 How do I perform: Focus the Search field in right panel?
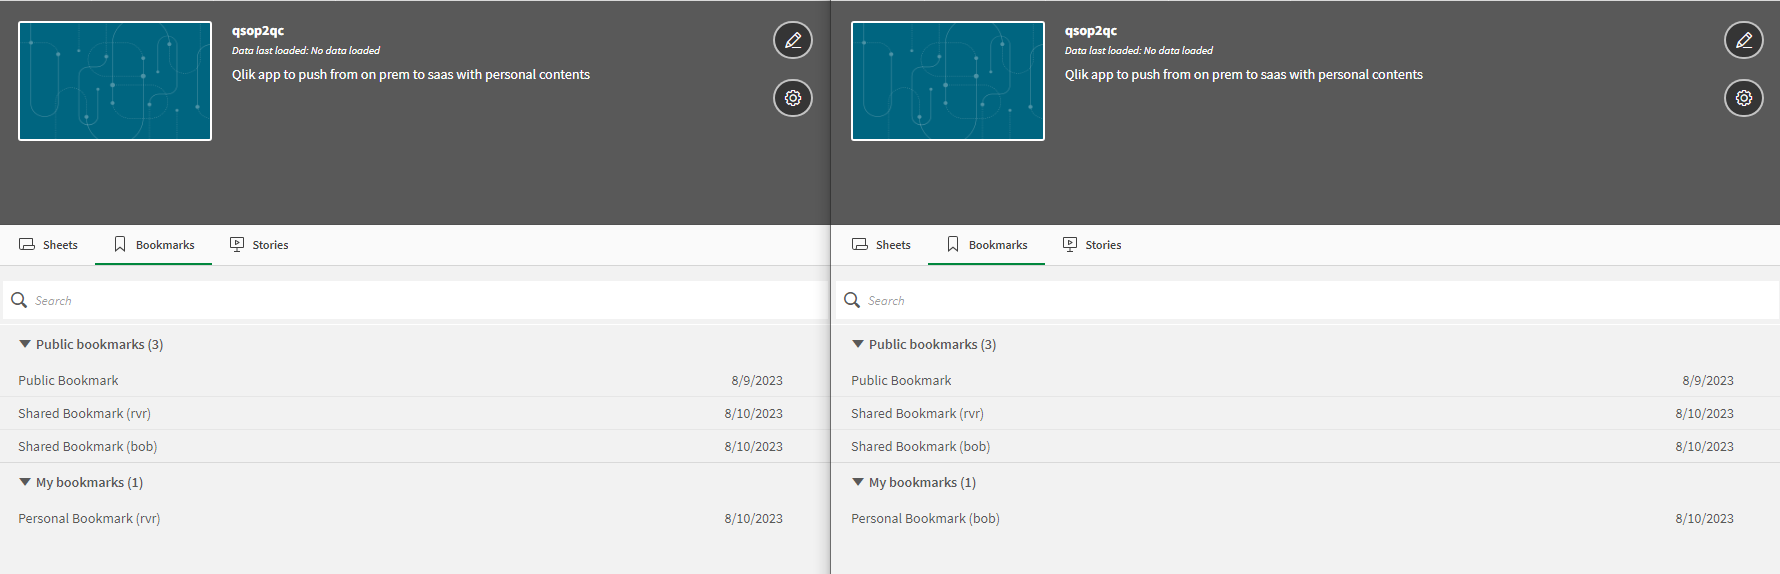[x=1306, y=300]
